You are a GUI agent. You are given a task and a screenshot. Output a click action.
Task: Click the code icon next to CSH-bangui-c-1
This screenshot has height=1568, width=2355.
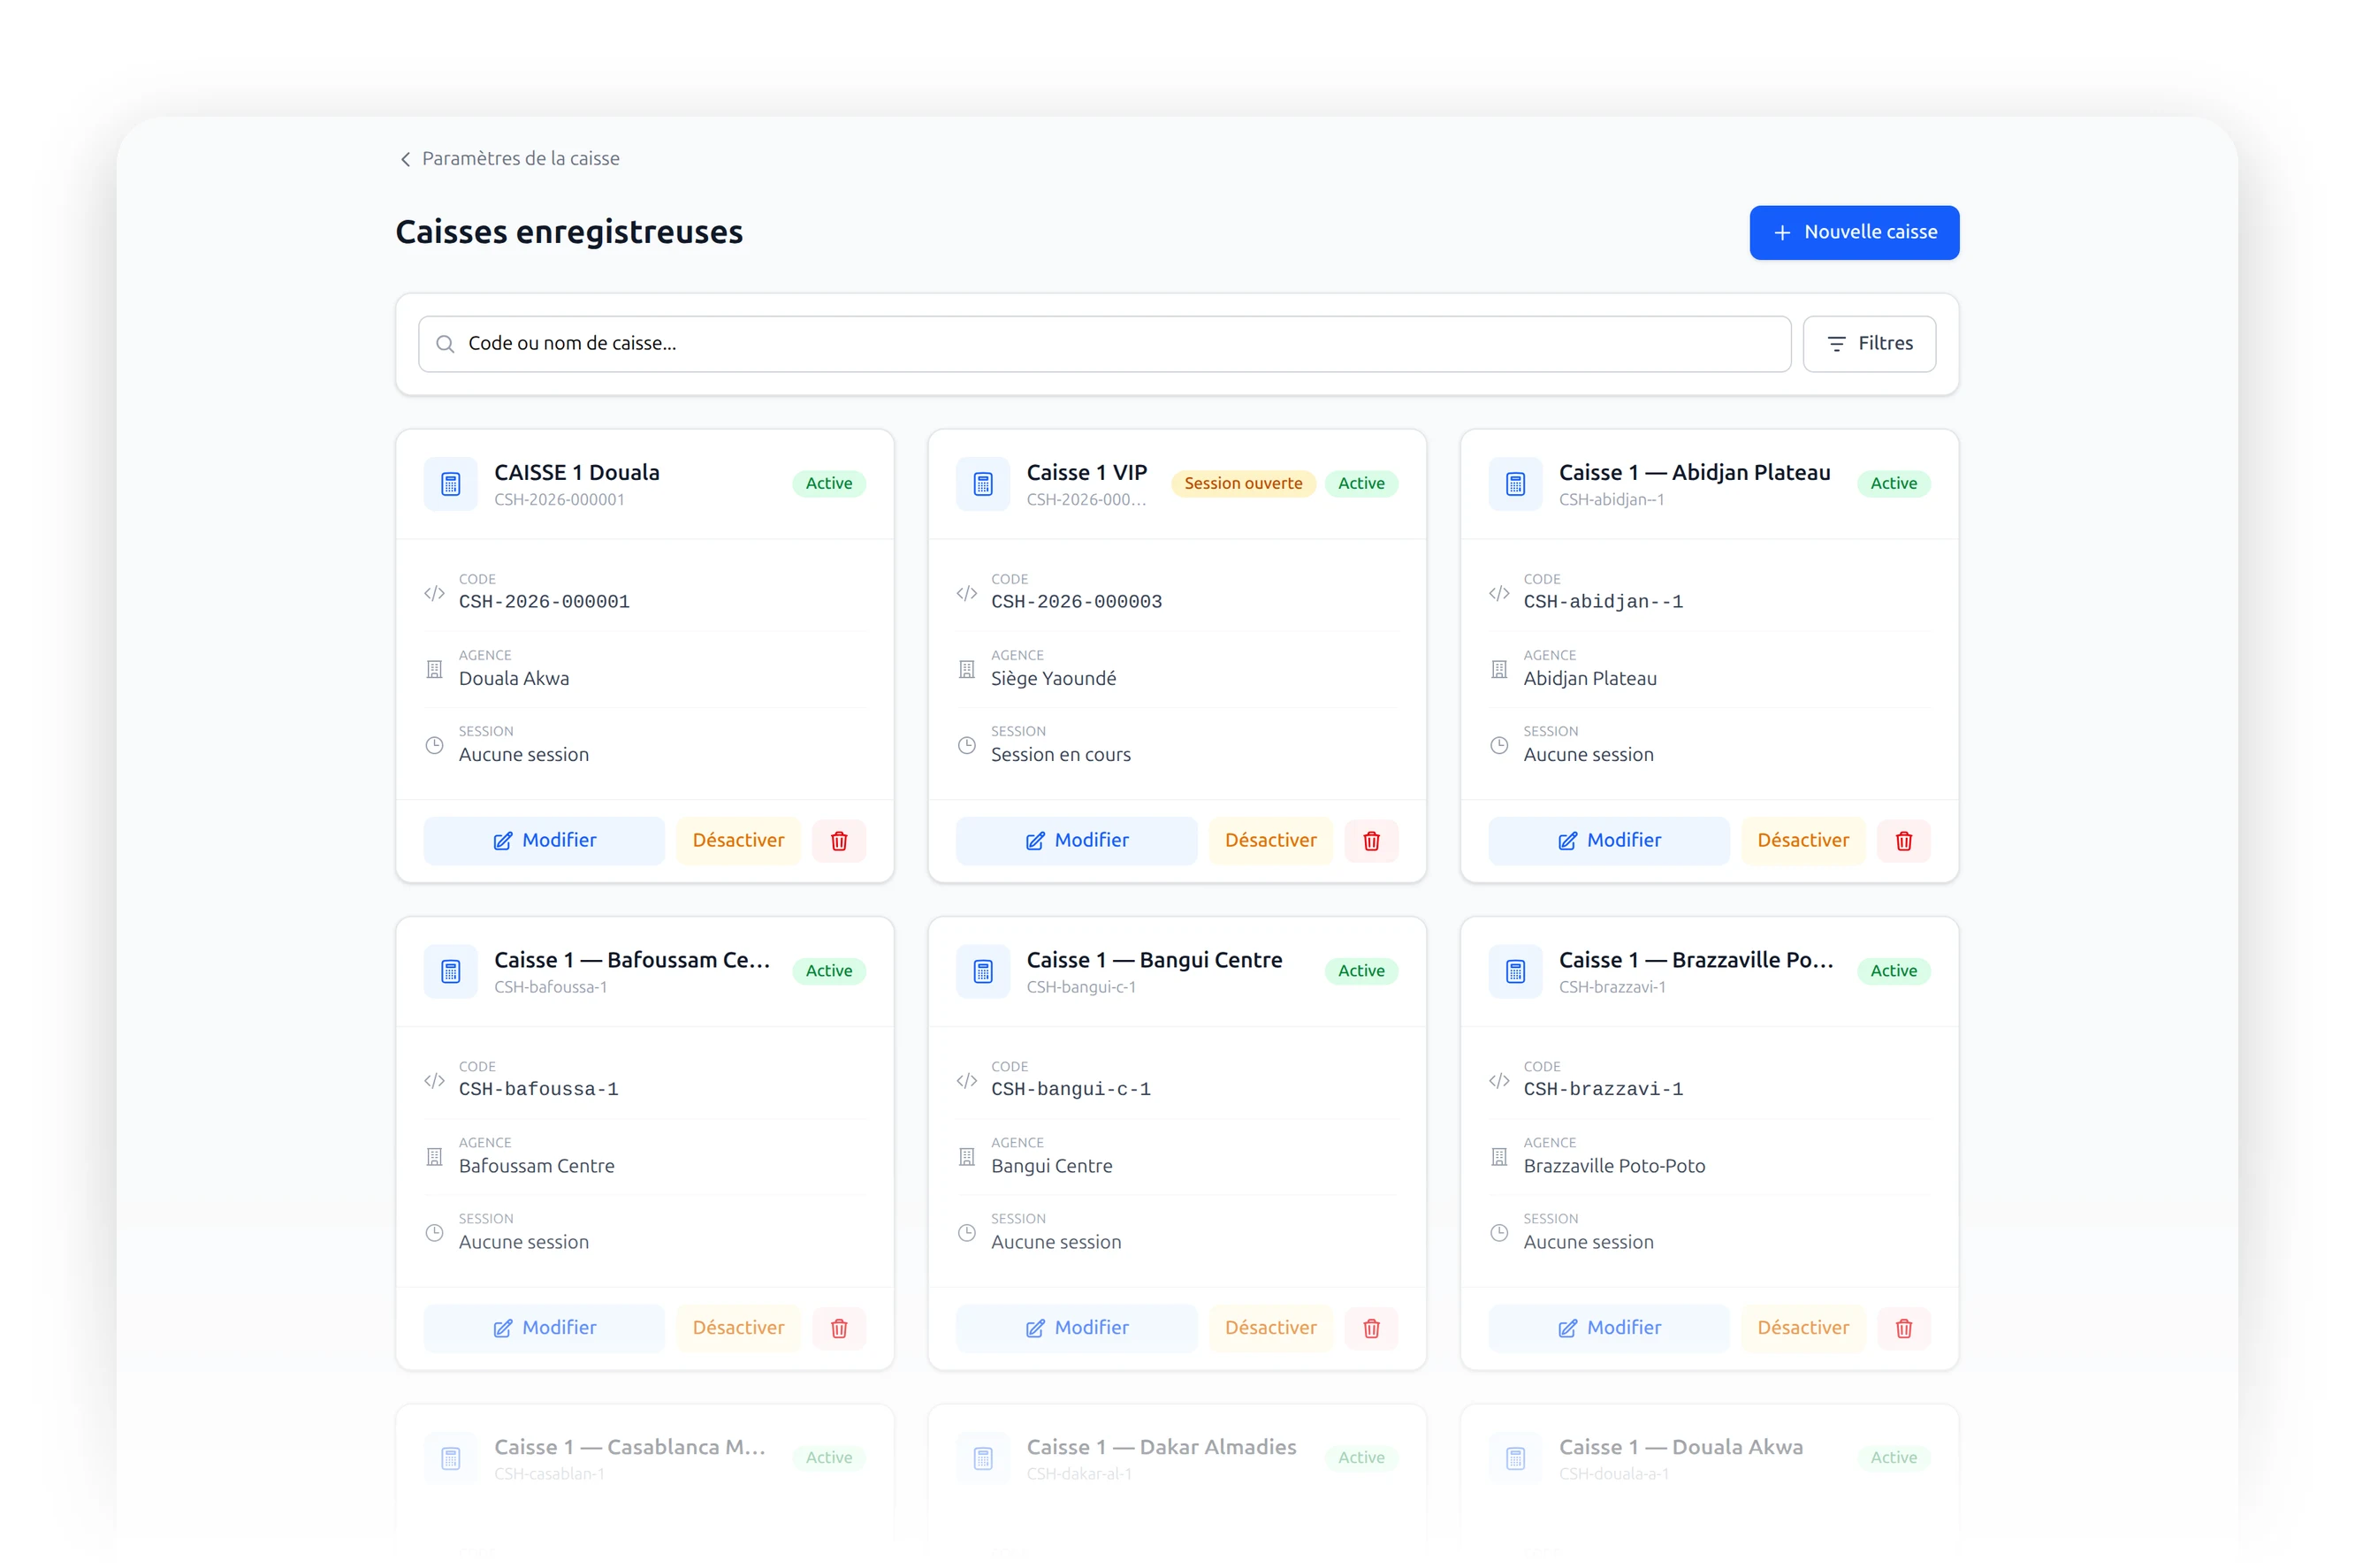pos(966,1080)
